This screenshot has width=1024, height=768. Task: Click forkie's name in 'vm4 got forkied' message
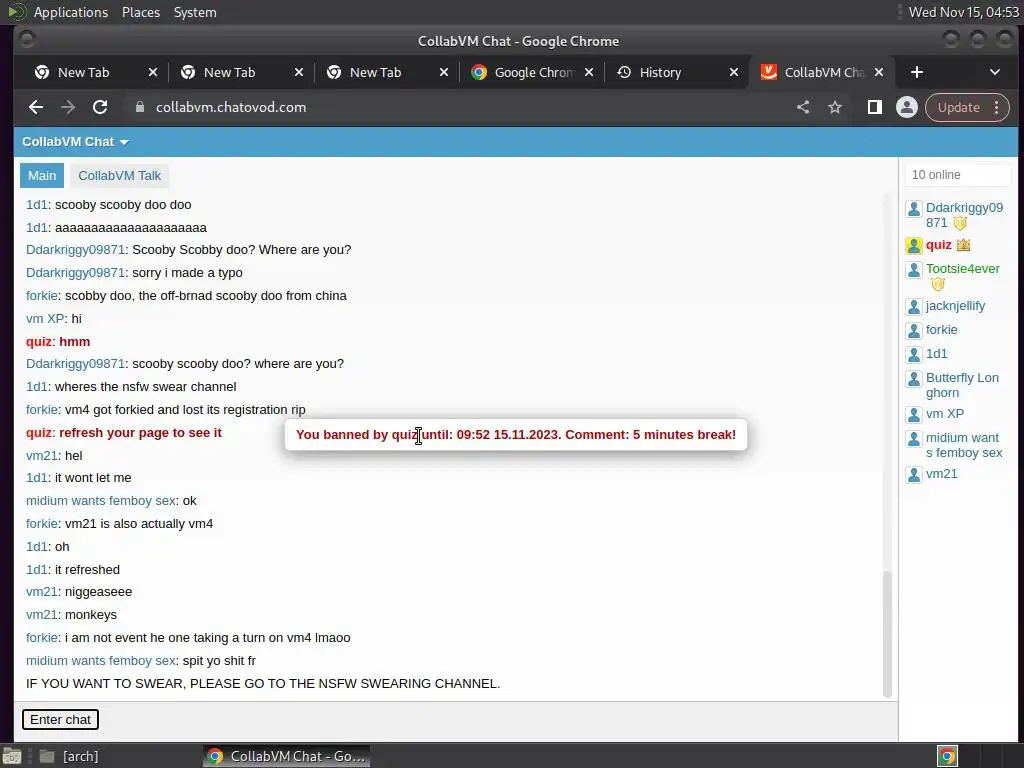42,409
